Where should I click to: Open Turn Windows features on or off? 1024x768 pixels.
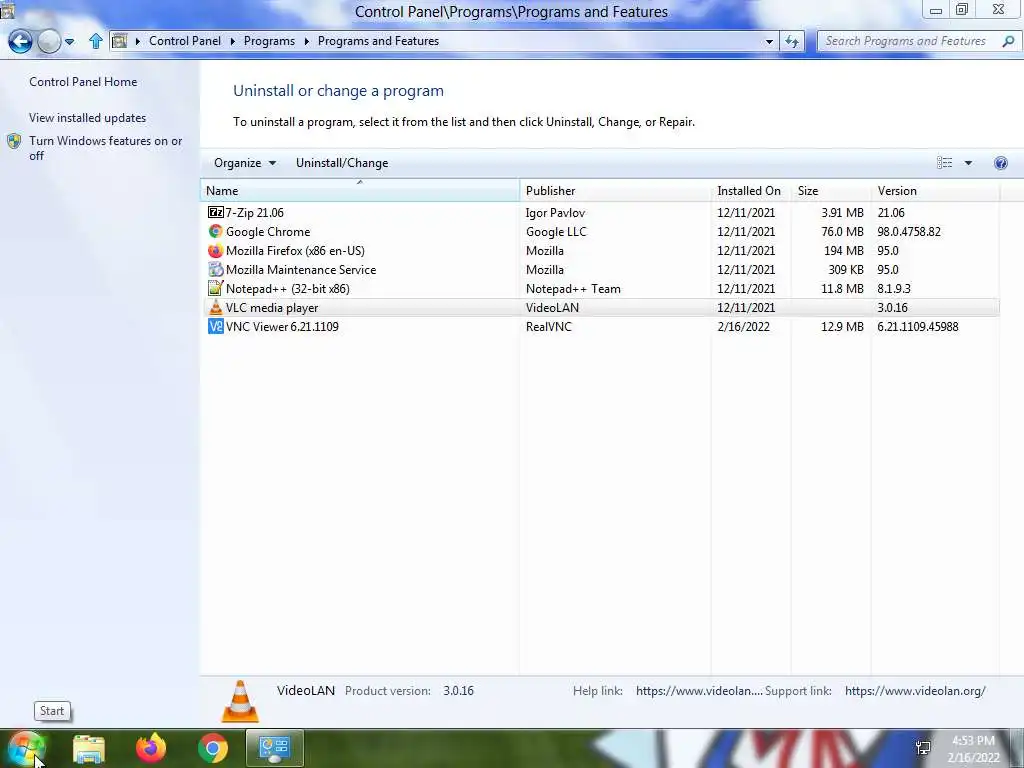pyautogui.click(x=105, y=148)
